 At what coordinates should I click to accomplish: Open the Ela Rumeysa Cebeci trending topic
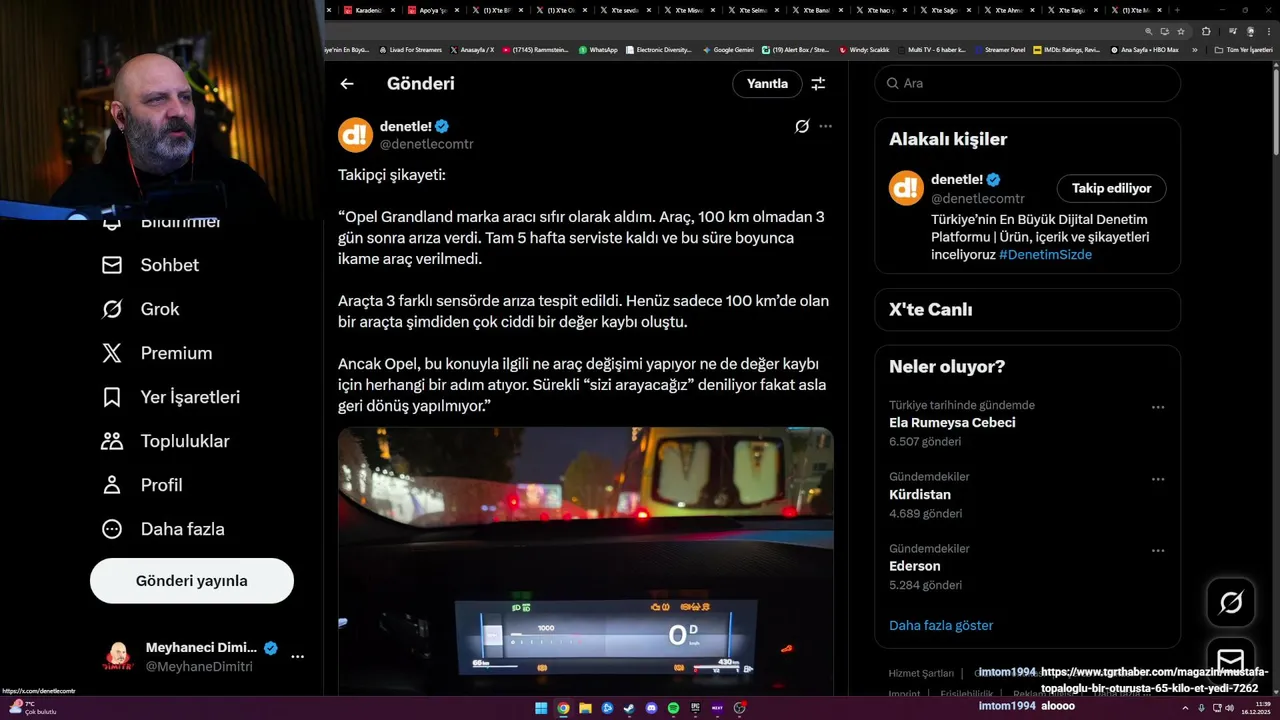pos(952,423)
